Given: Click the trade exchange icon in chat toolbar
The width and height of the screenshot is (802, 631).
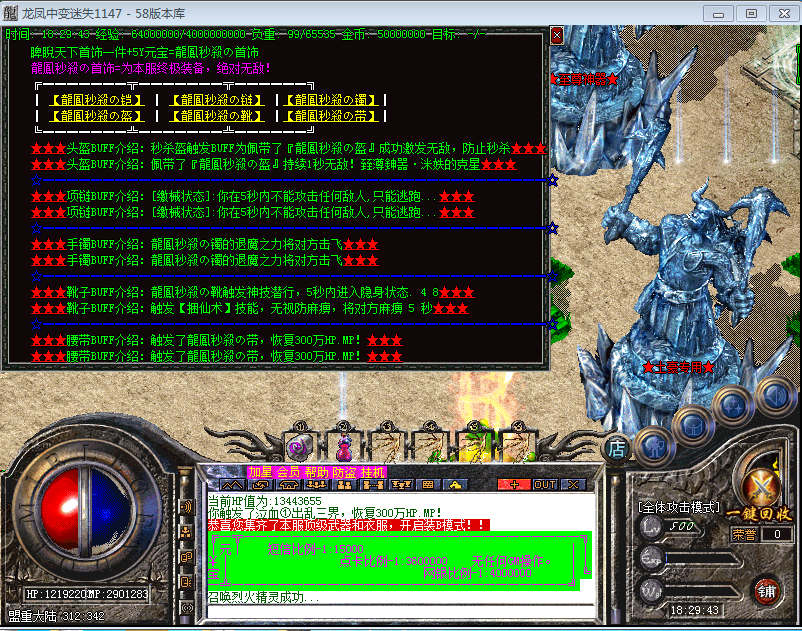Looking at the screenshot, I should [260, 485].
